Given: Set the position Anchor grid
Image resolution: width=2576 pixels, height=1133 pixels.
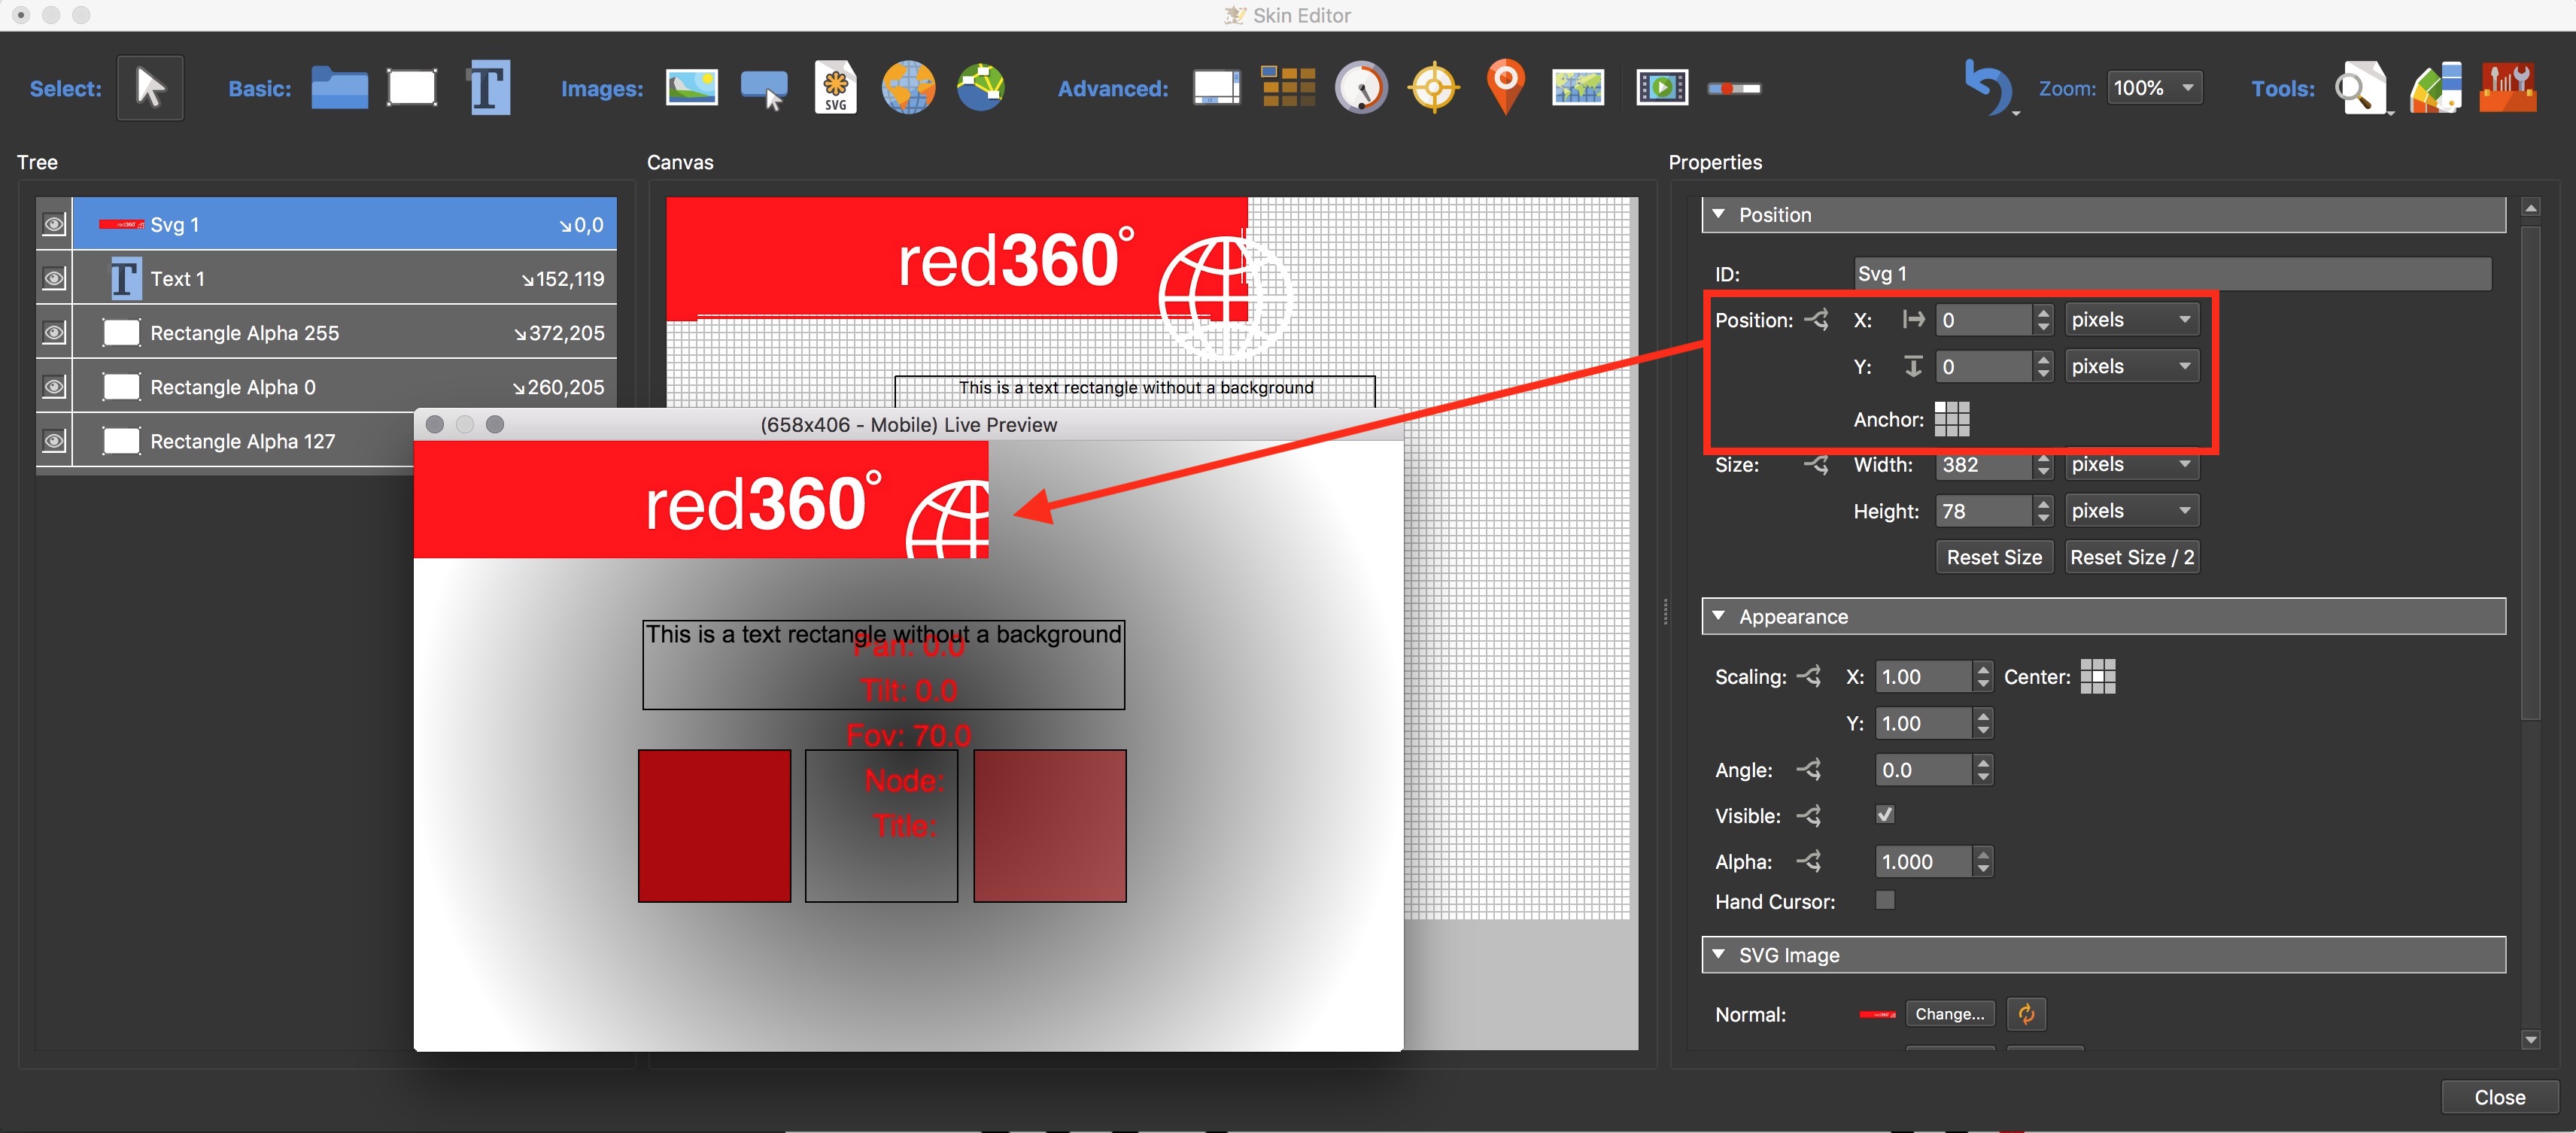Looking at the screenshot, I should point(1951,419).
